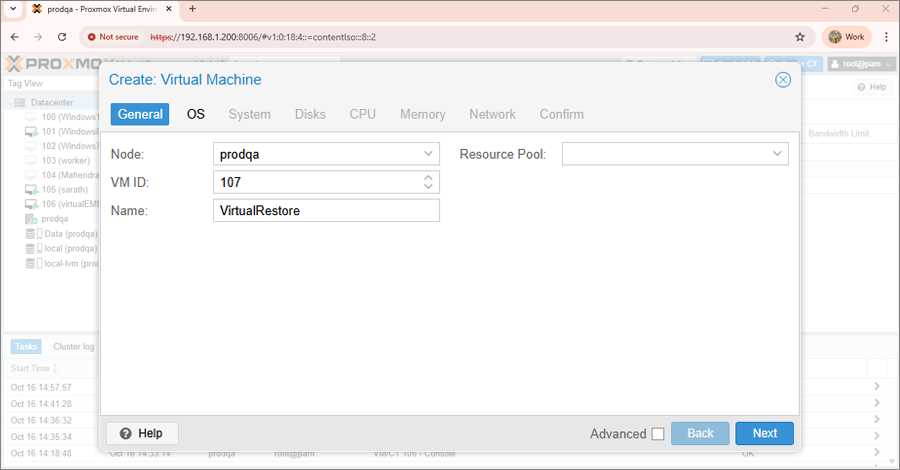Select local-lvm storage in tree

pyautogui.click(x=62, y=263)
